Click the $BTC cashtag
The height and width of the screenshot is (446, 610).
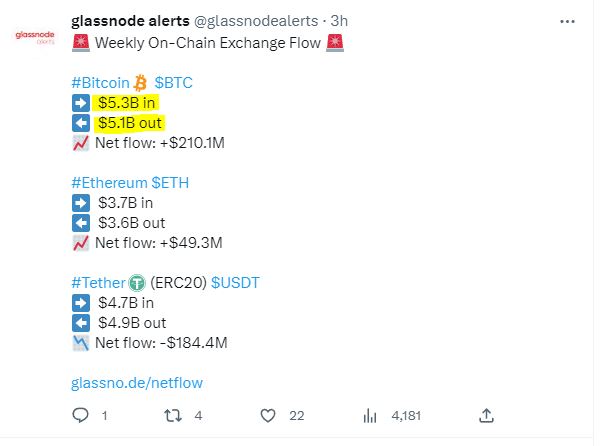click(174, 83)
